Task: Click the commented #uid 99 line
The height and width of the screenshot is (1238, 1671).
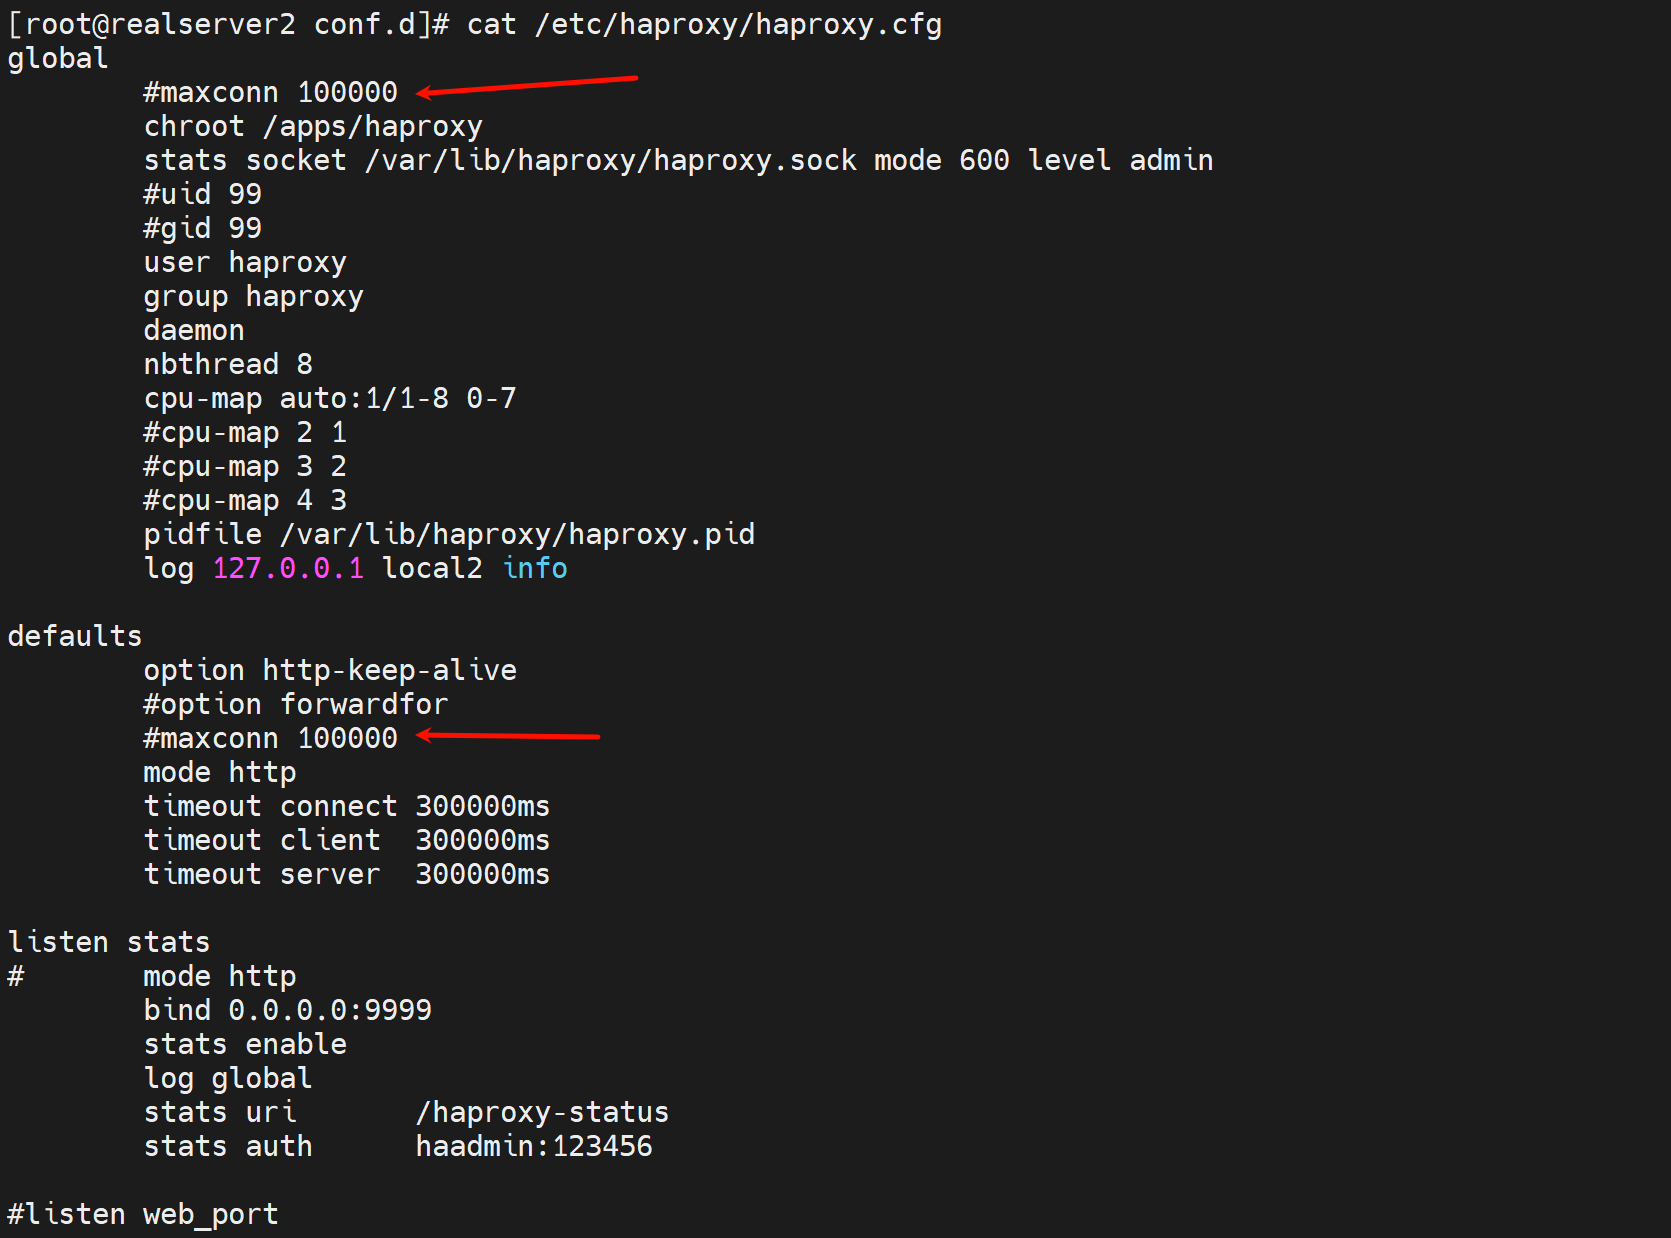Action: (x=202, y=195)
